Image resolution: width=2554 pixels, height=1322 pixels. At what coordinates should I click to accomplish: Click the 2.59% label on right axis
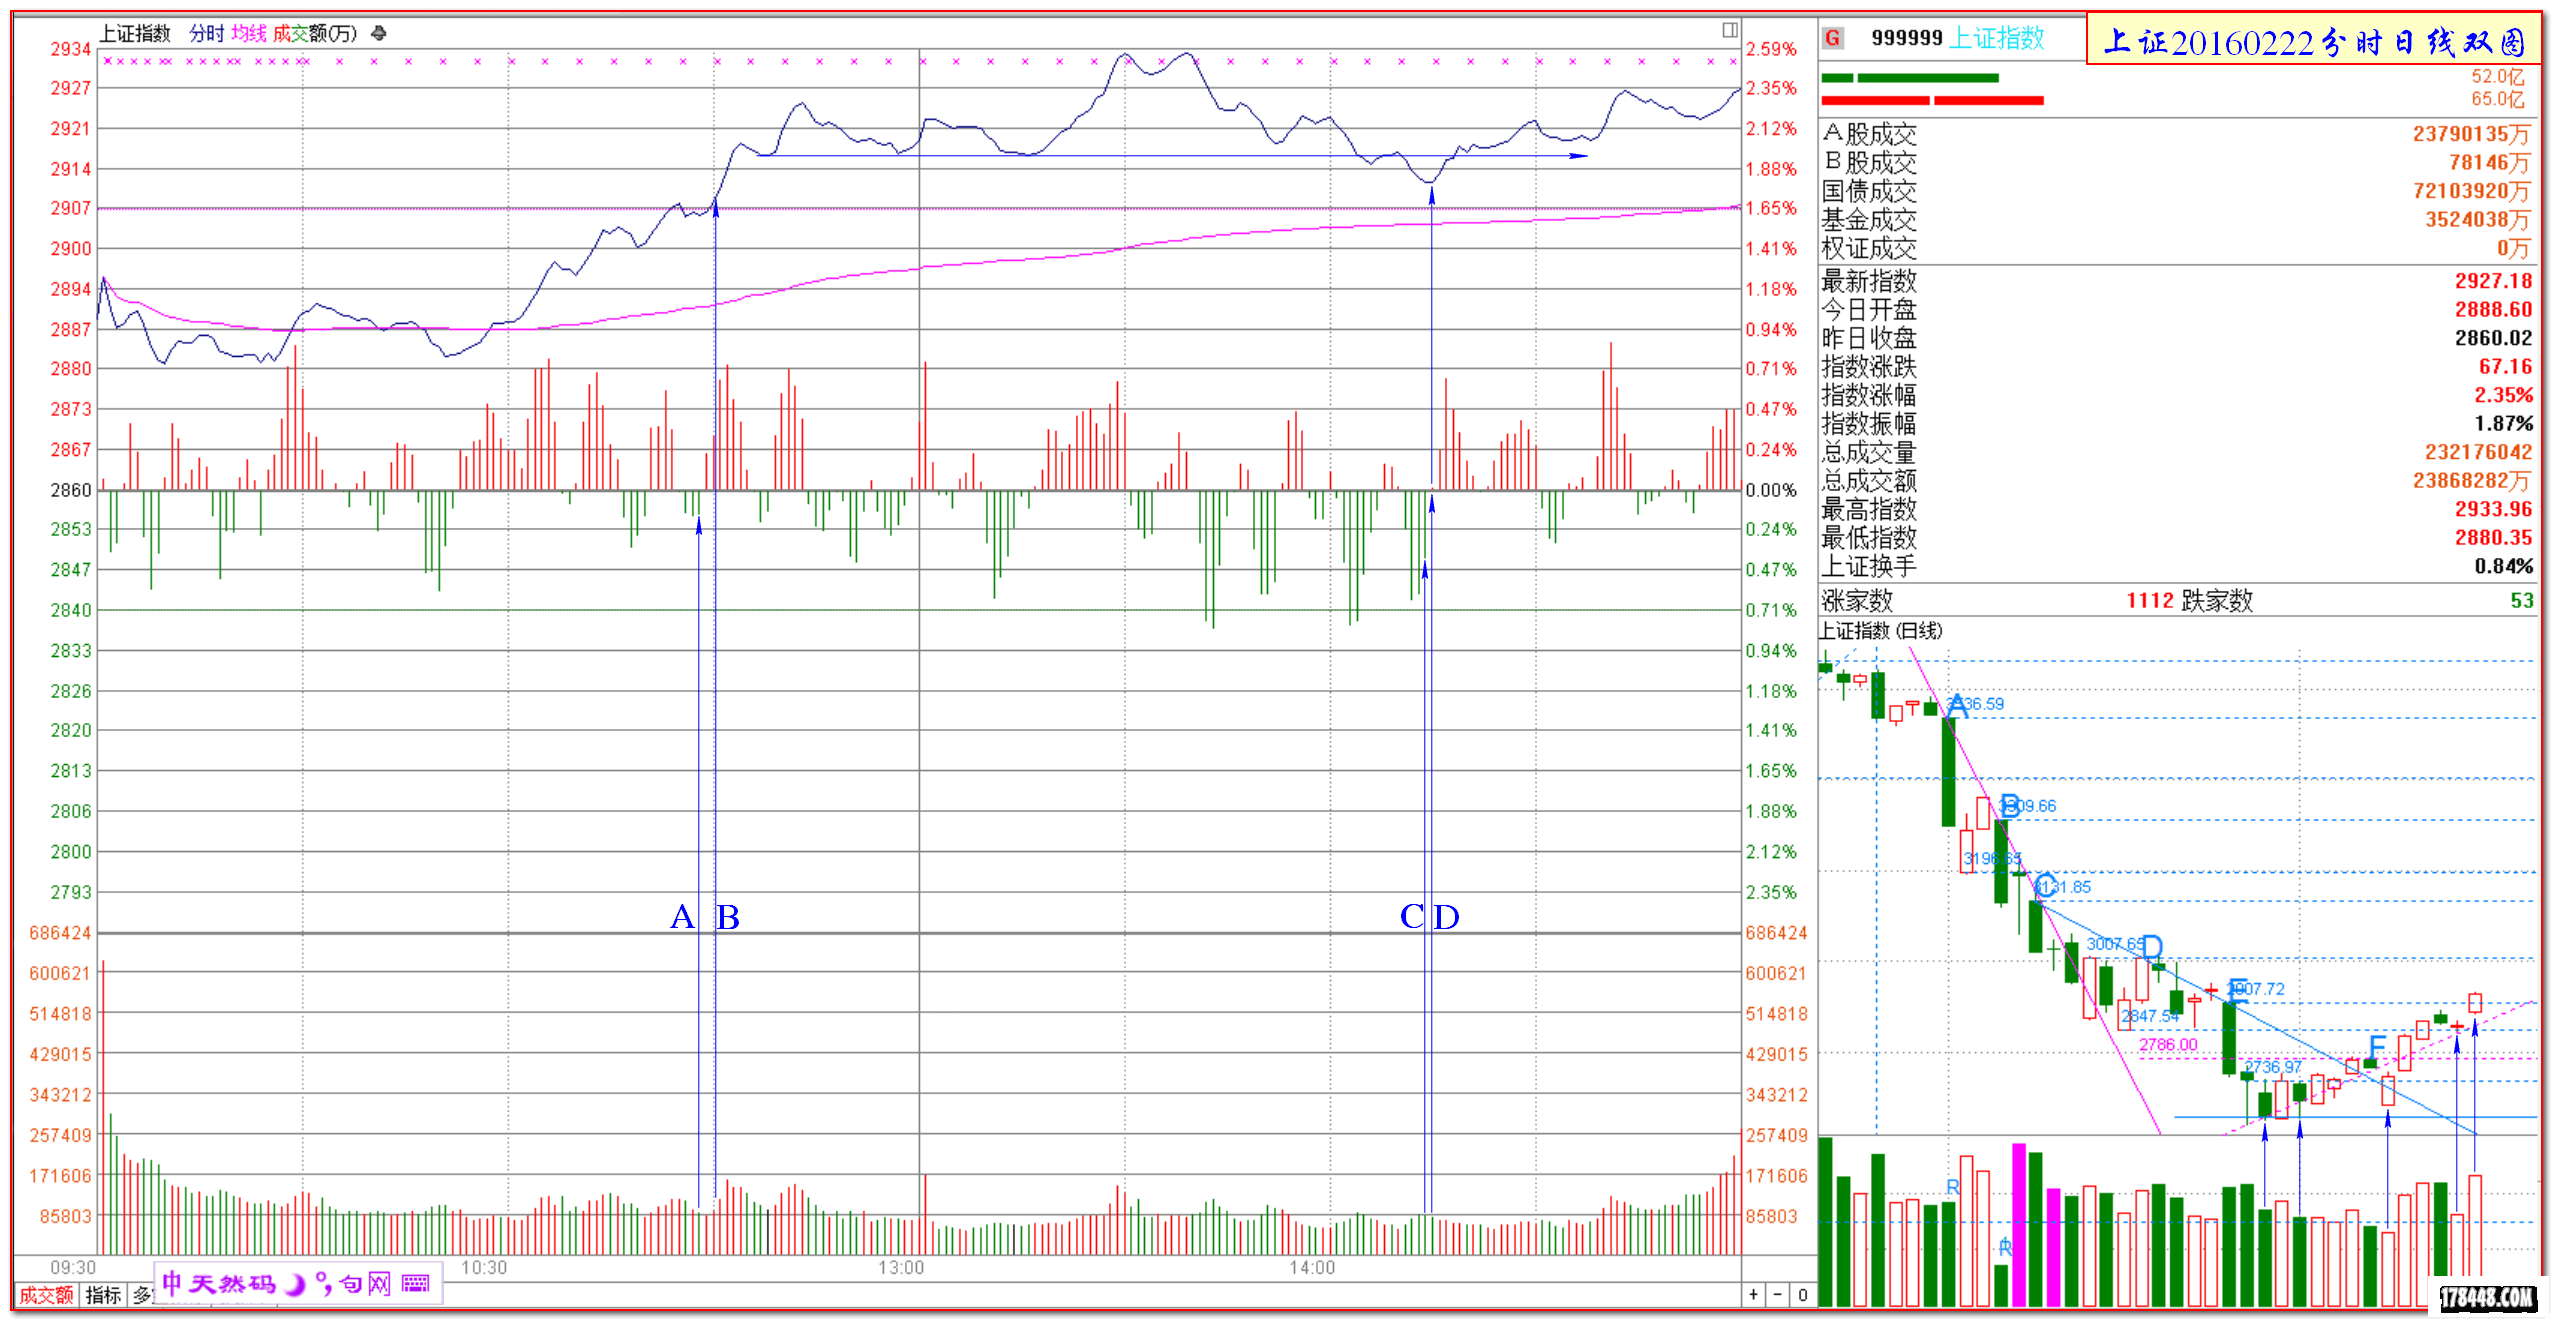(x=1771, y=49)
